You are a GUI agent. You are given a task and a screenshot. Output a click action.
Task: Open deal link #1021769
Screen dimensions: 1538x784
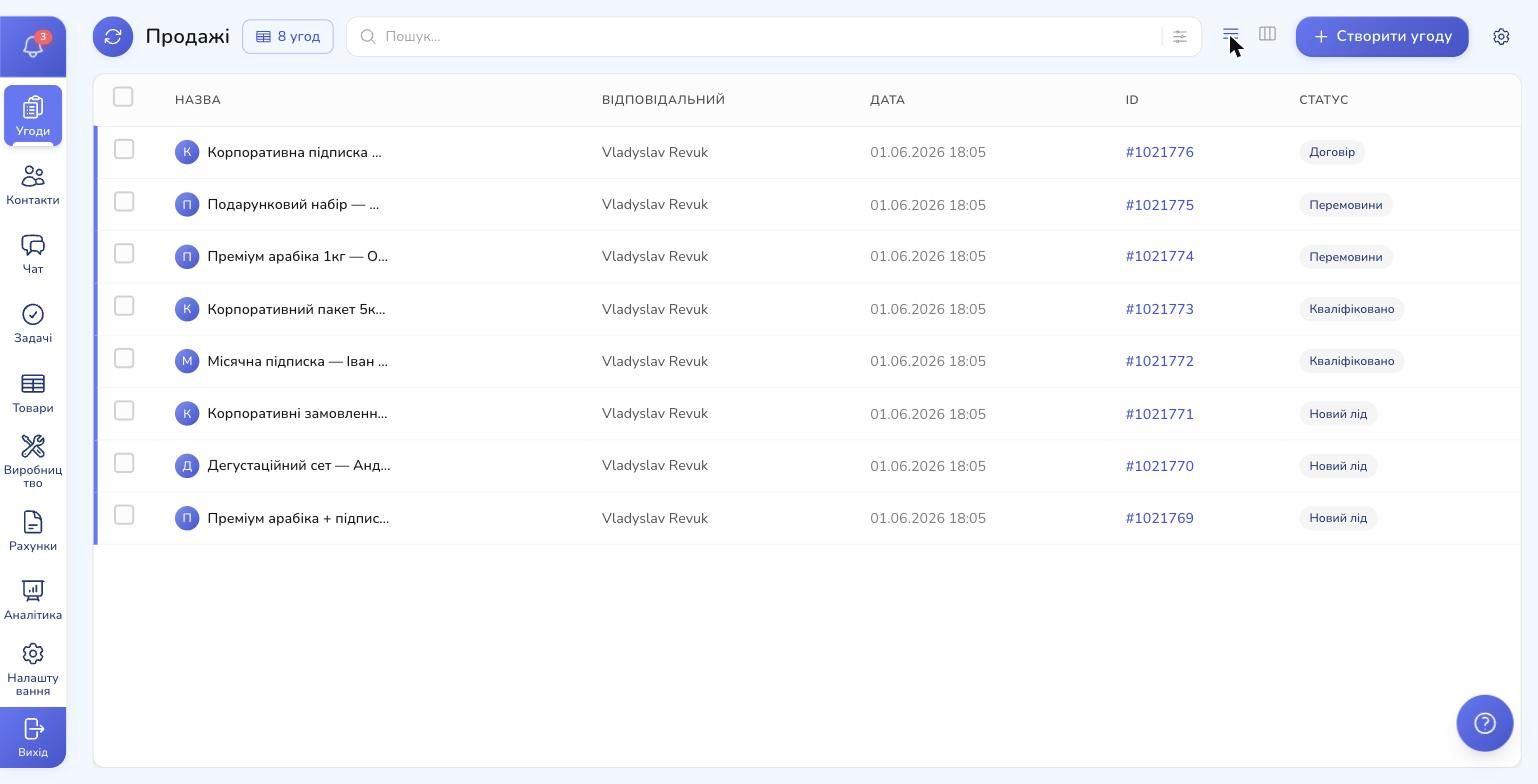(x=1160, y=518)
